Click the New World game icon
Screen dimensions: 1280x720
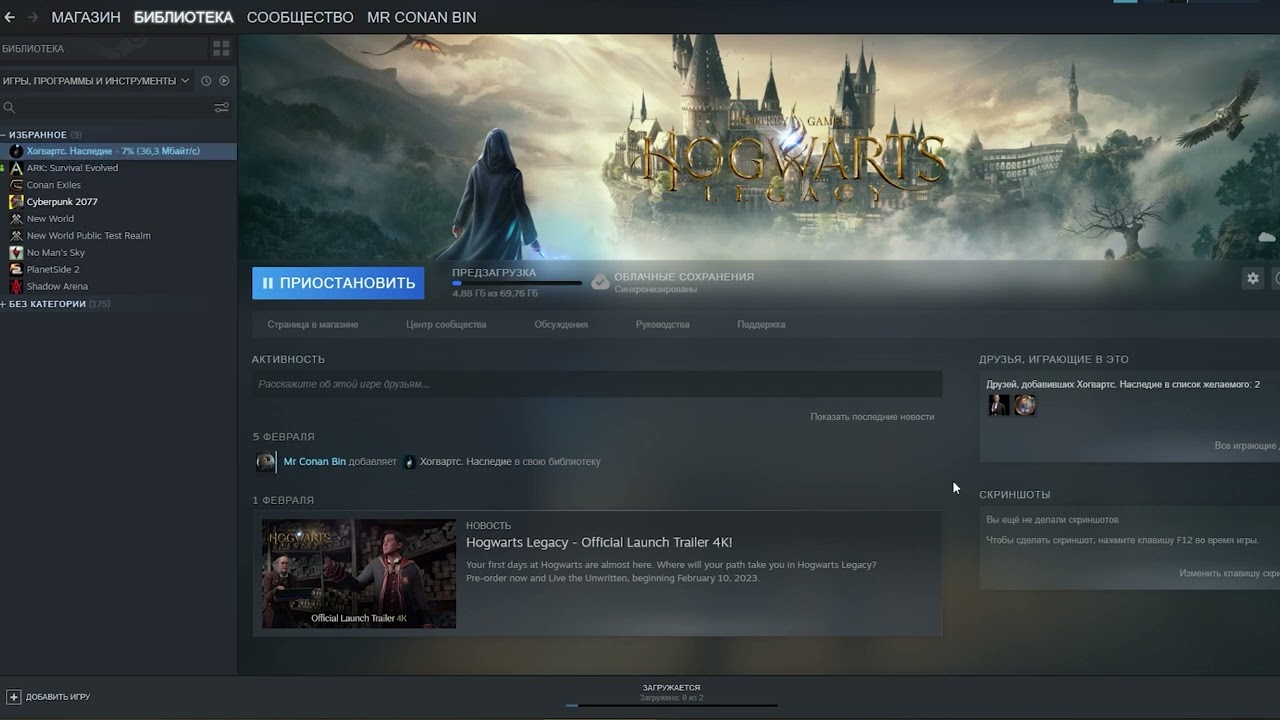coord(16,219)
